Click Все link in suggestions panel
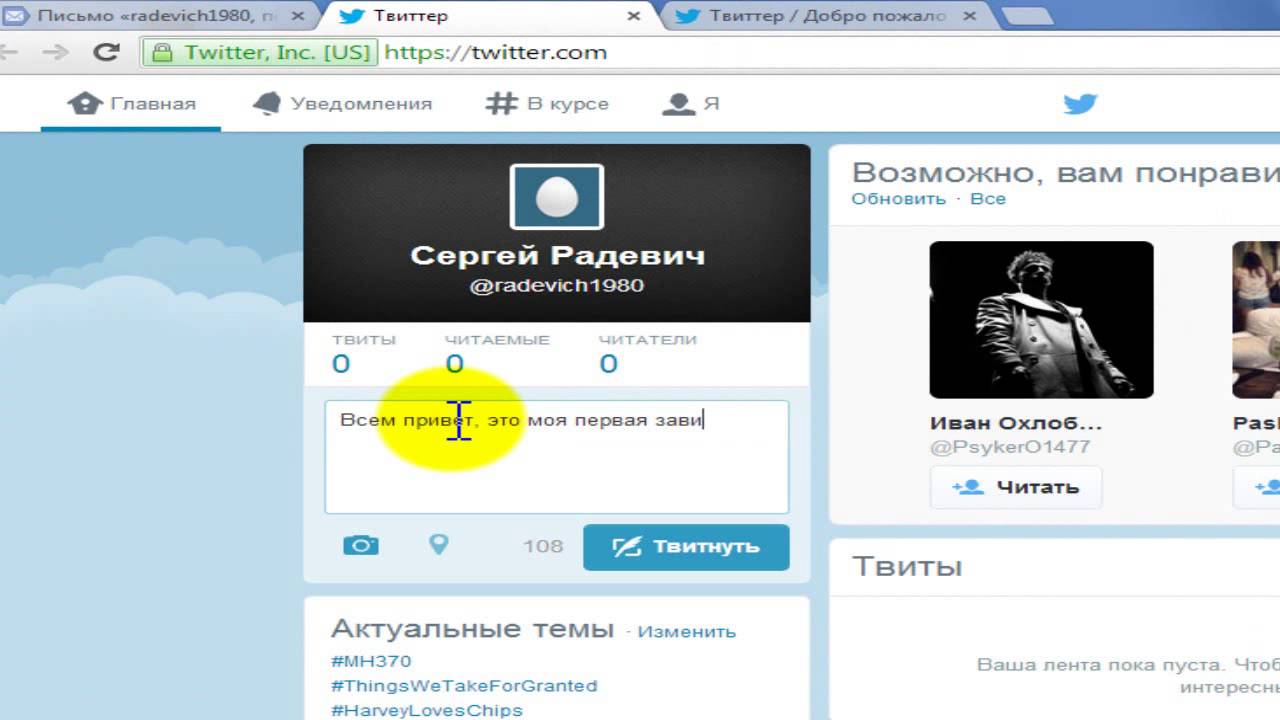 click(988, 199)
